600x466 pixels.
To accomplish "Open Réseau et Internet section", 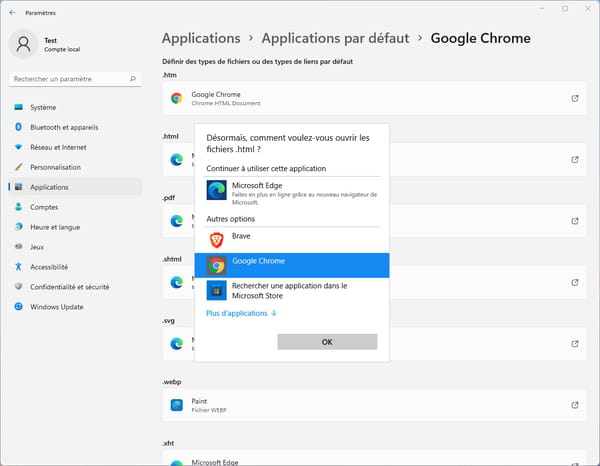I will coord(75,147).
